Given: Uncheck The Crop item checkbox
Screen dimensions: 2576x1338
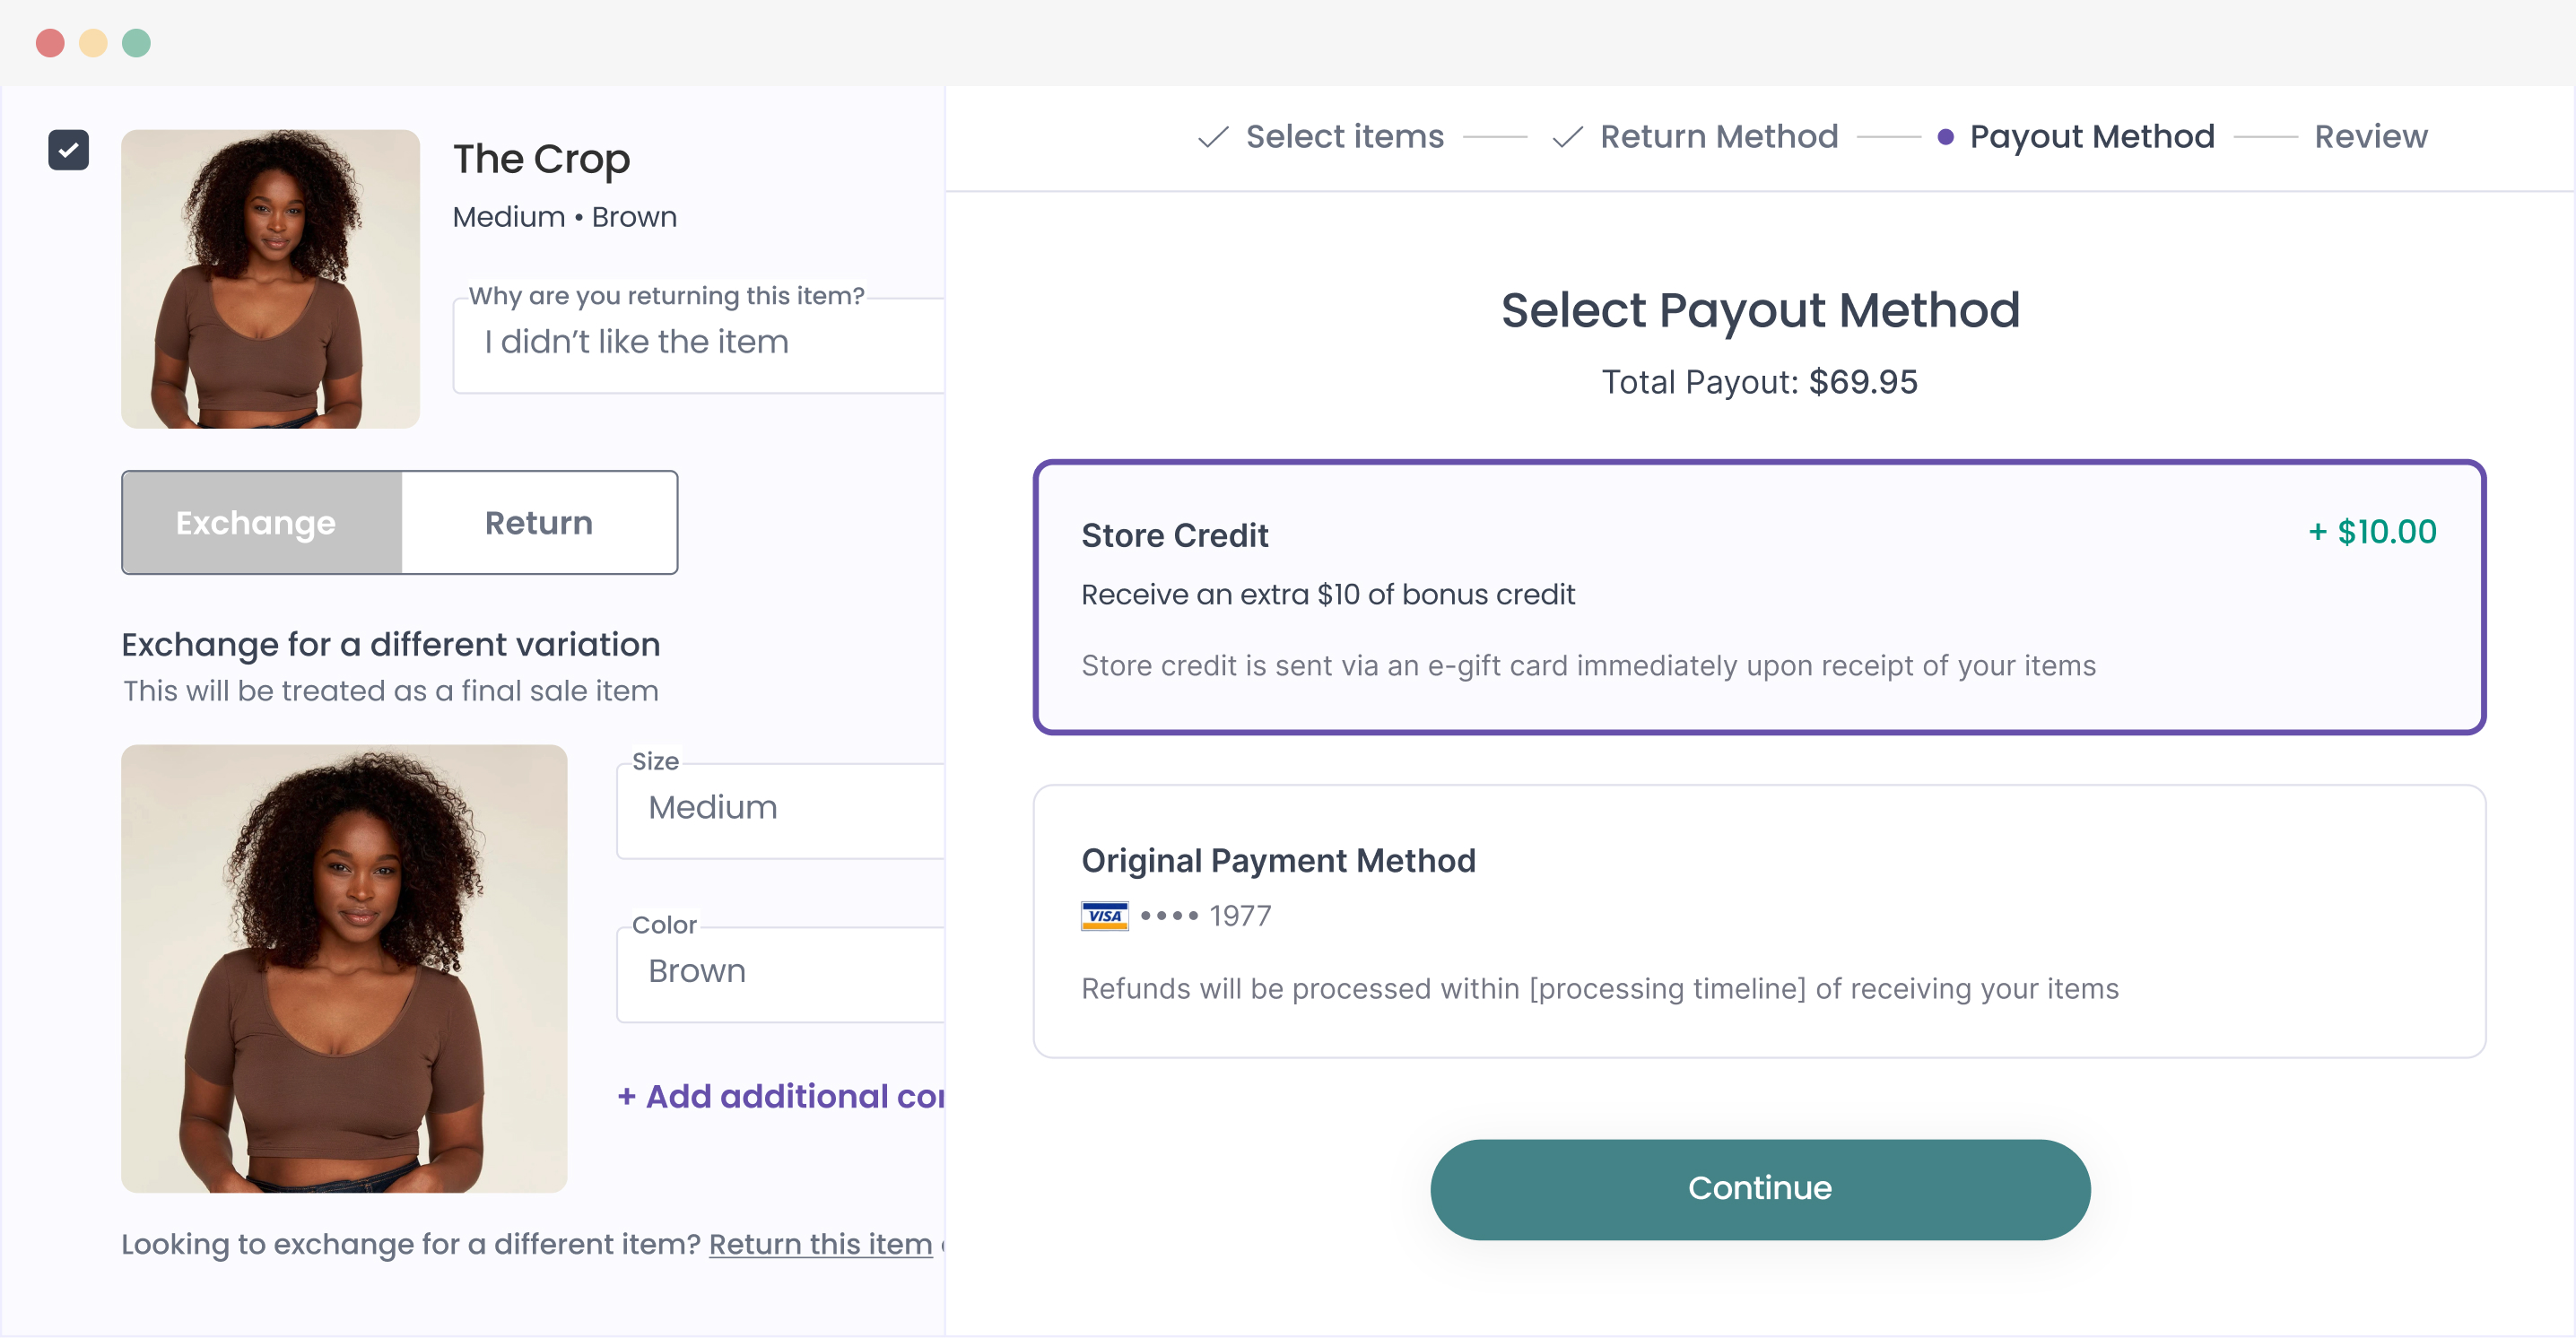Looking at the screenshot, I should click(68, 150).
